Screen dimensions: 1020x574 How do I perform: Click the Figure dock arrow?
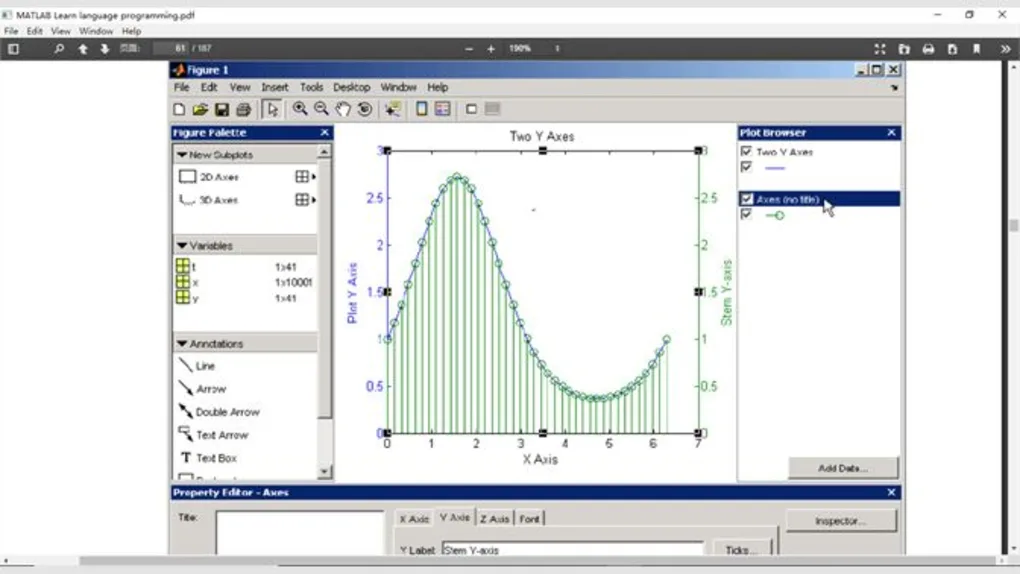[894, 88]
